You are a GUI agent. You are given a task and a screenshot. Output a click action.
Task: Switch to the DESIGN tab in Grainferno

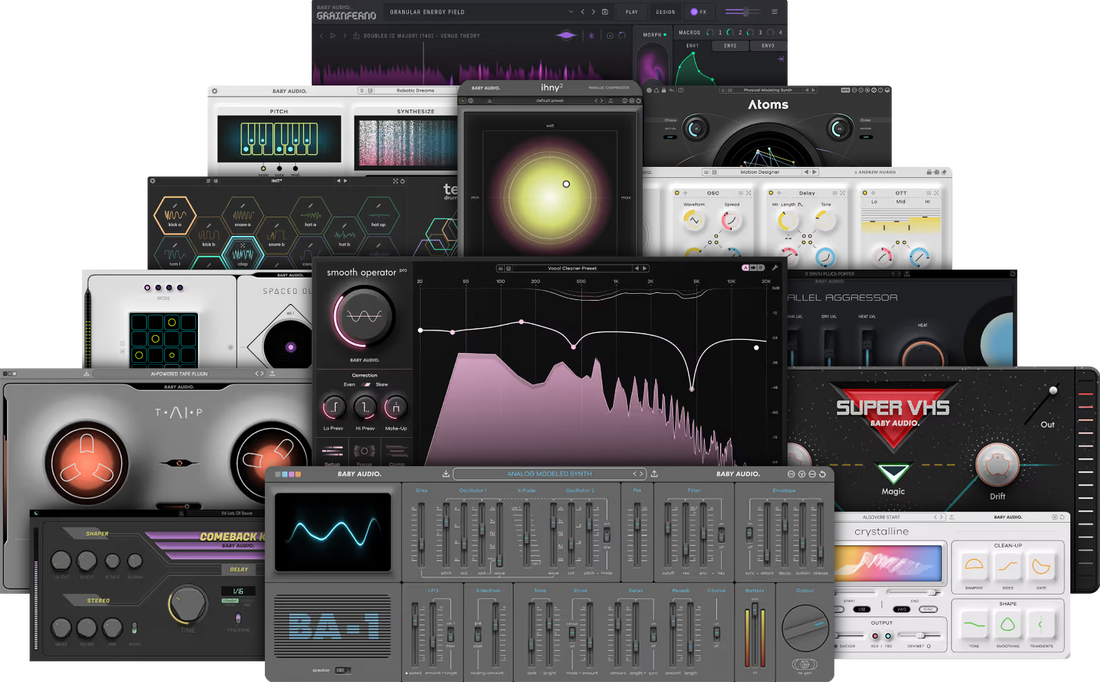665,12
